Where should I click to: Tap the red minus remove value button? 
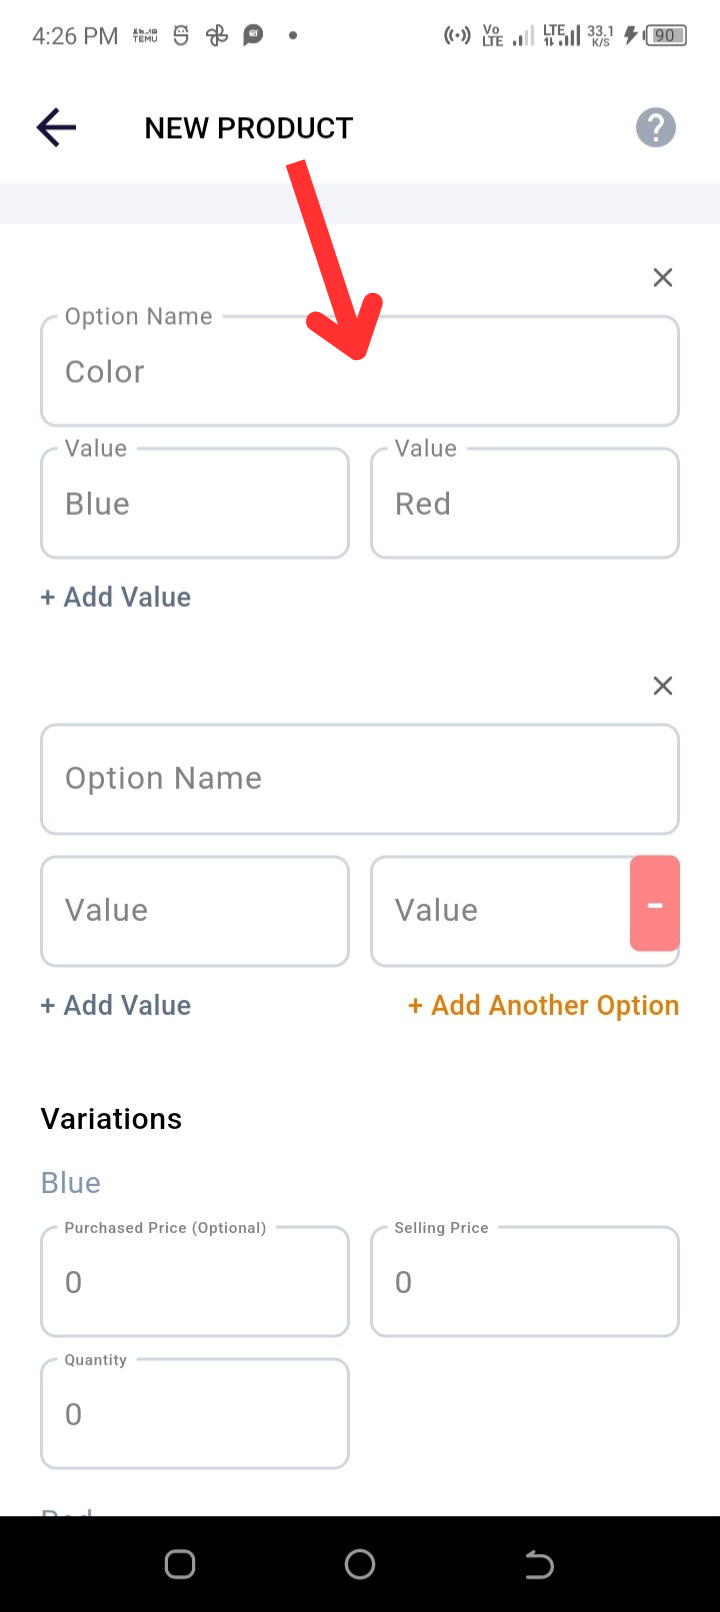point(655,903)
